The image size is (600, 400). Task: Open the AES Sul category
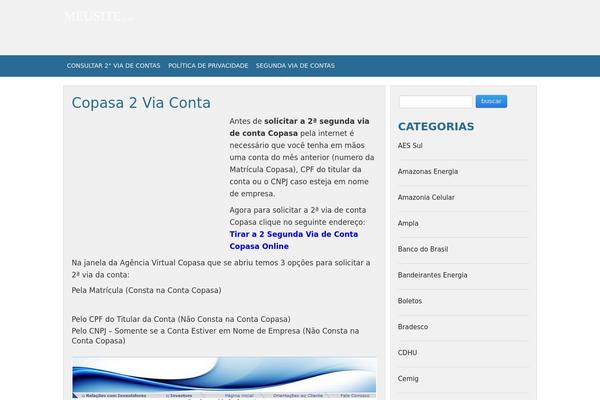410,145
